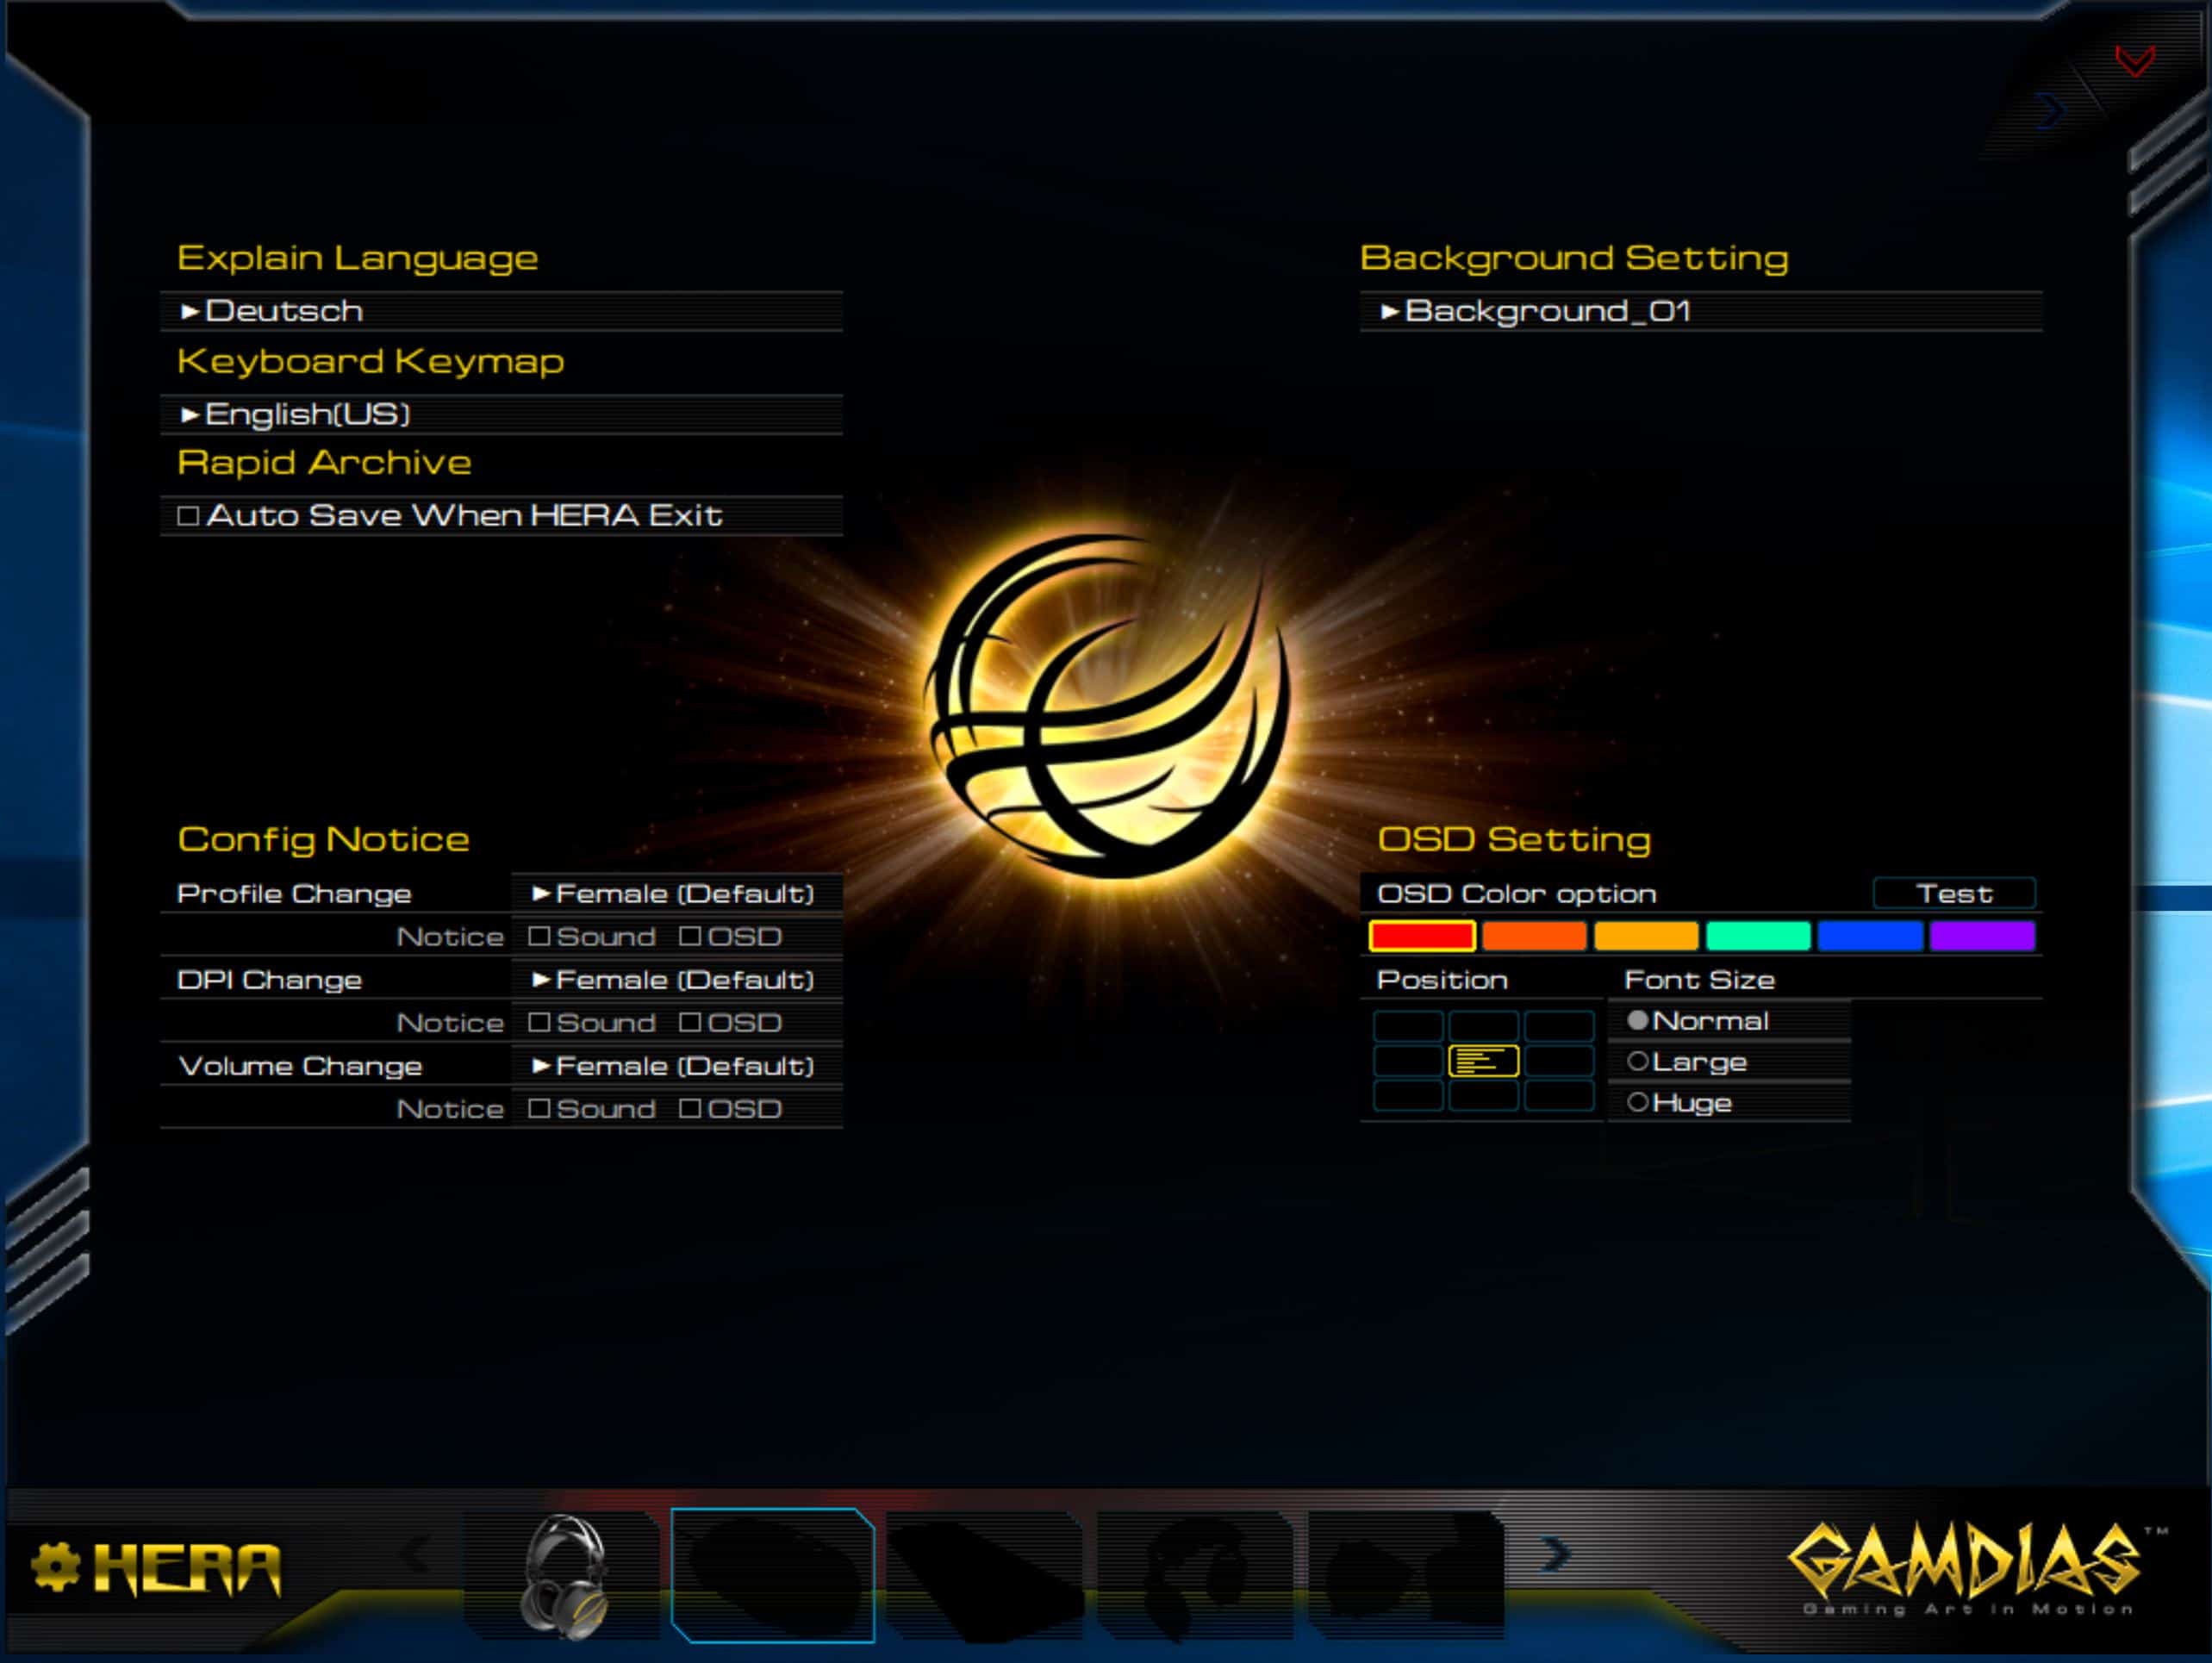The image size is (2212, 1663).
Task: Check OSD notice for Volume Change
Action: pos(690,1109)
